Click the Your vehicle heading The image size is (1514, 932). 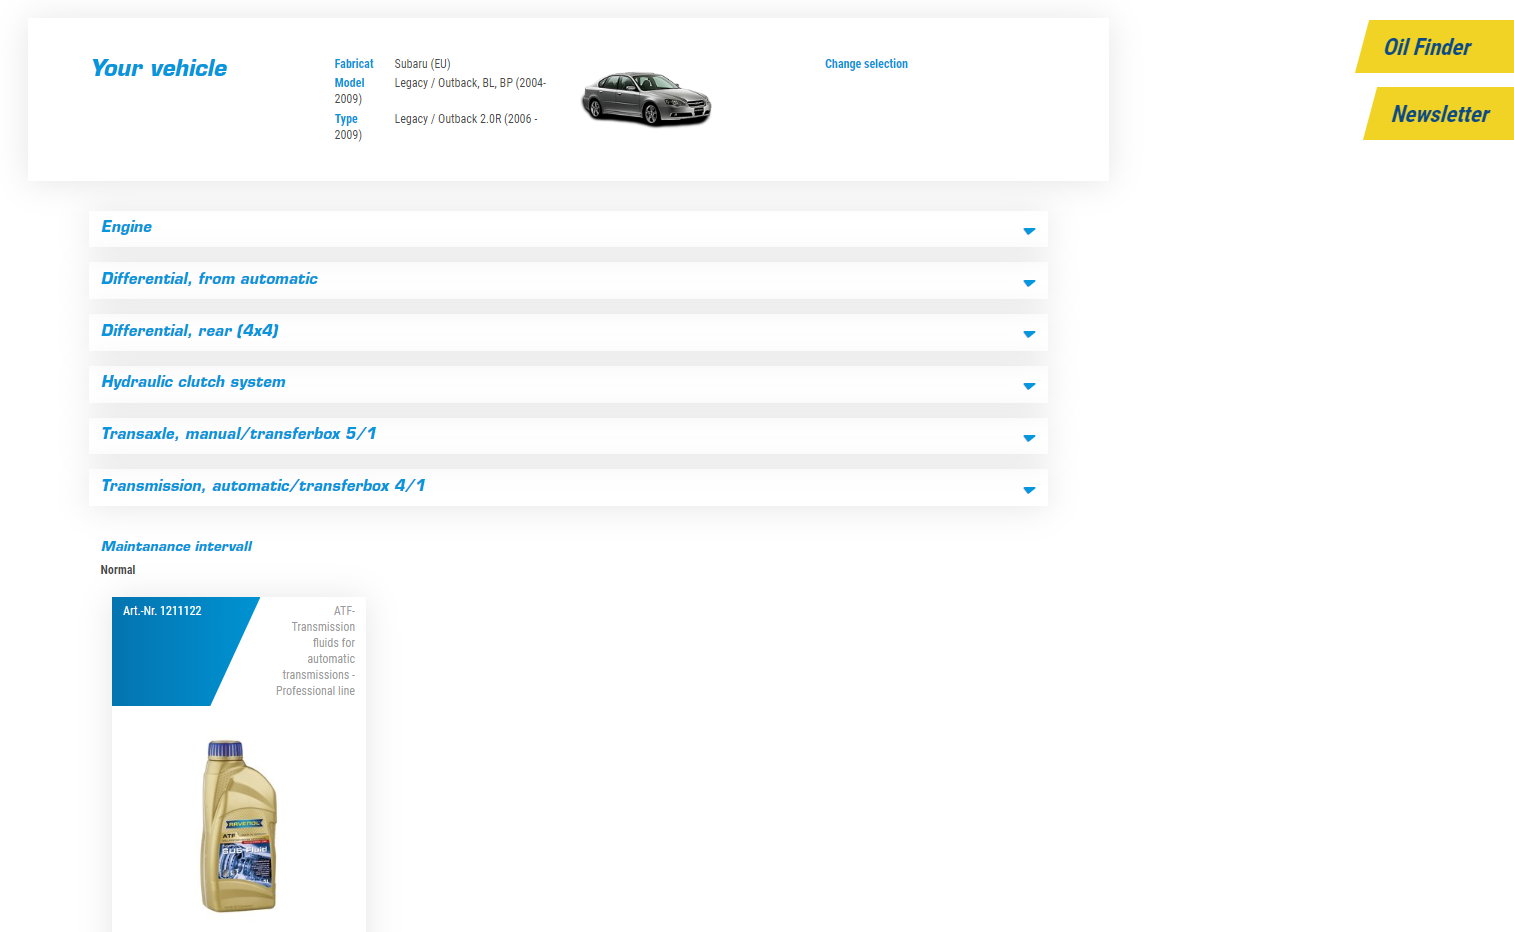tap(159, 68)
